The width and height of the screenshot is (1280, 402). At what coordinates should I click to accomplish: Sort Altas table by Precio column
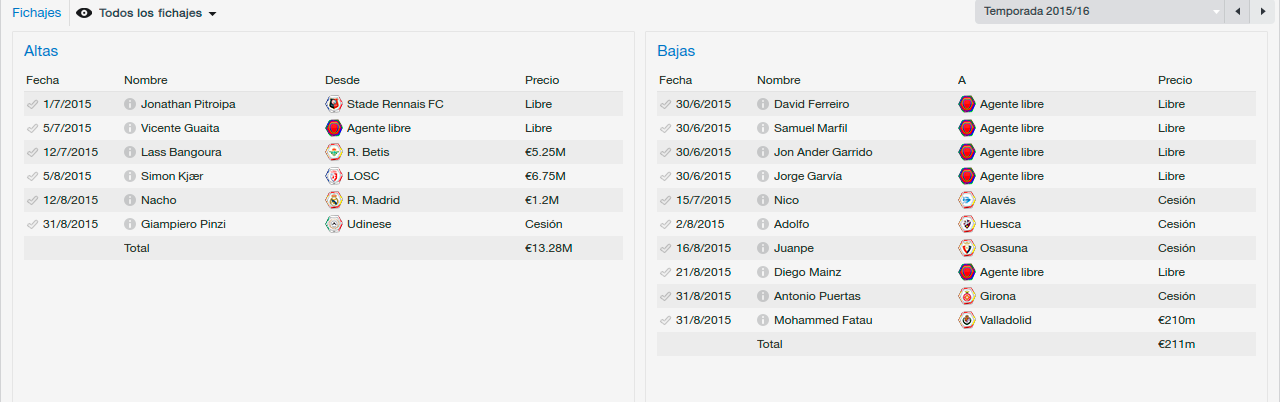pos(542,80)
